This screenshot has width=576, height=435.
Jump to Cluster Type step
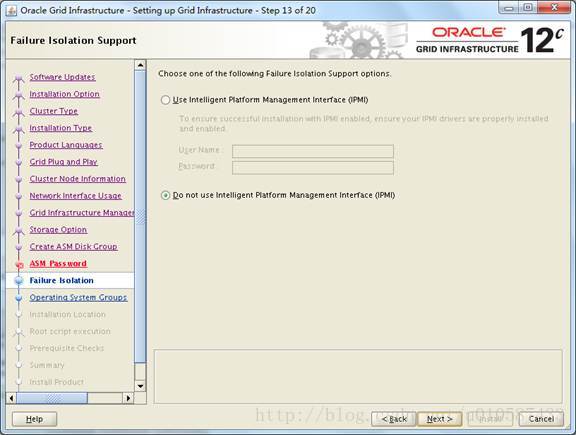tap(54, 111)
